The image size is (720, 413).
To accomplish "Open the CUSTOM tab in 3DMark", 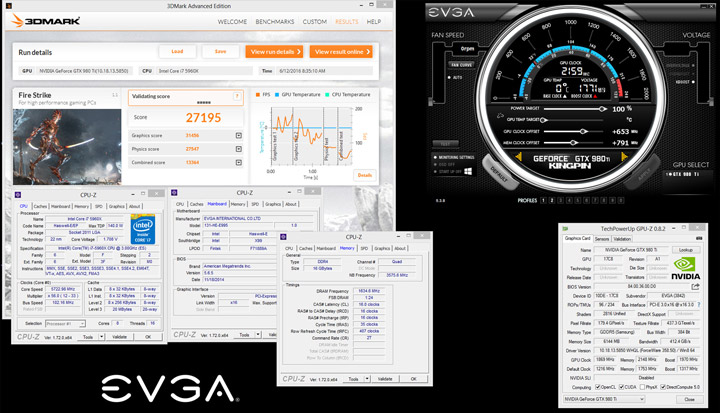I will [x=315, y=22].
